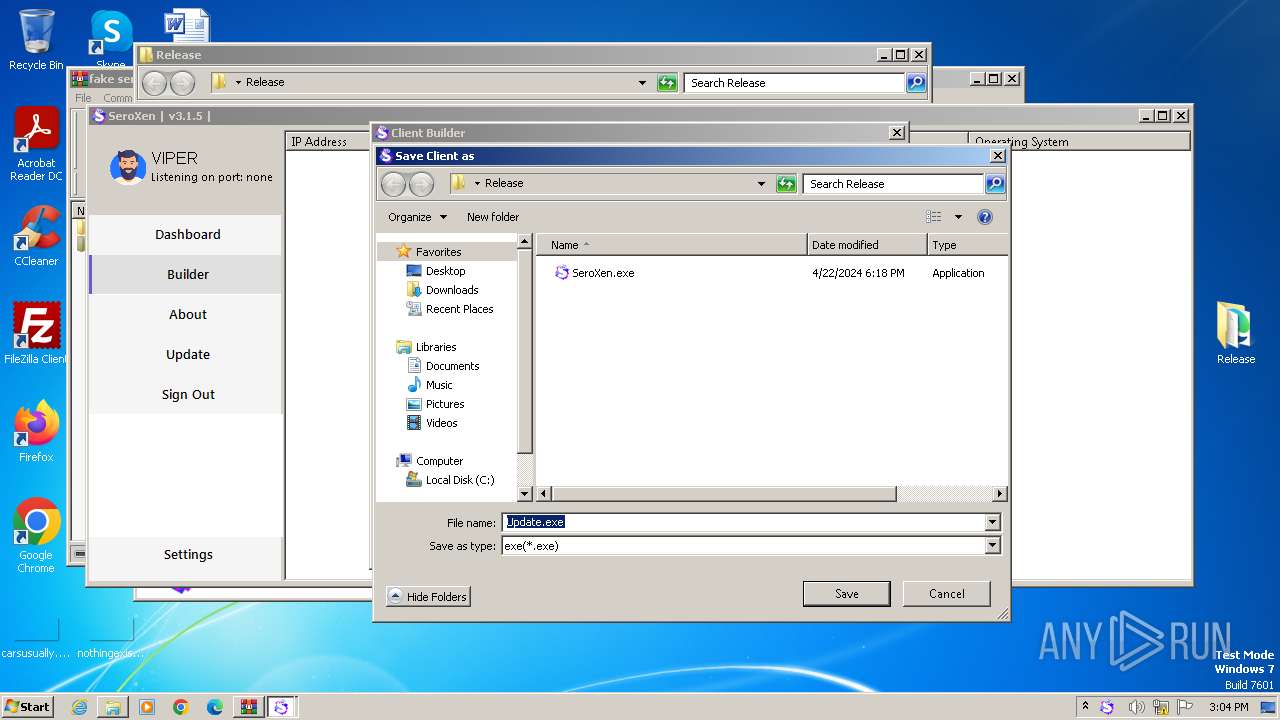This screenshot has height=720, width=1280.
Task: Click the volume icon in system tray
Action: point(1137,707)
